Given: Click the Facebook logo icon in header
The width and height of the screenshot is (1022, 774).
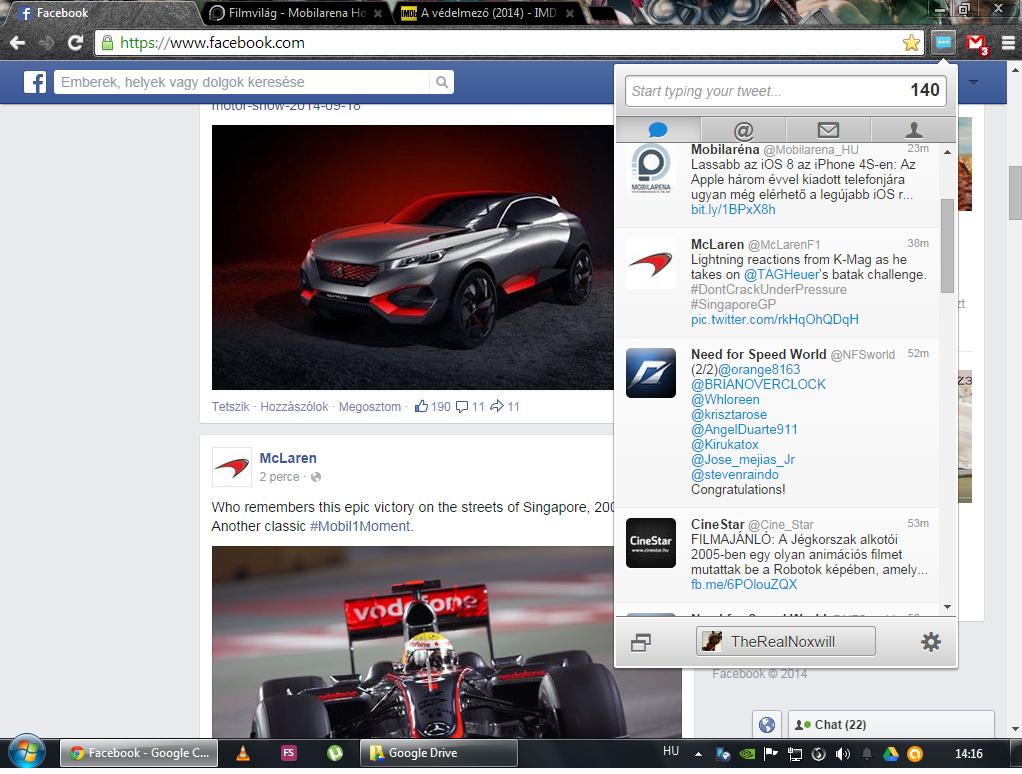Looking at the screenshot, I should click(x=35, y=82).
